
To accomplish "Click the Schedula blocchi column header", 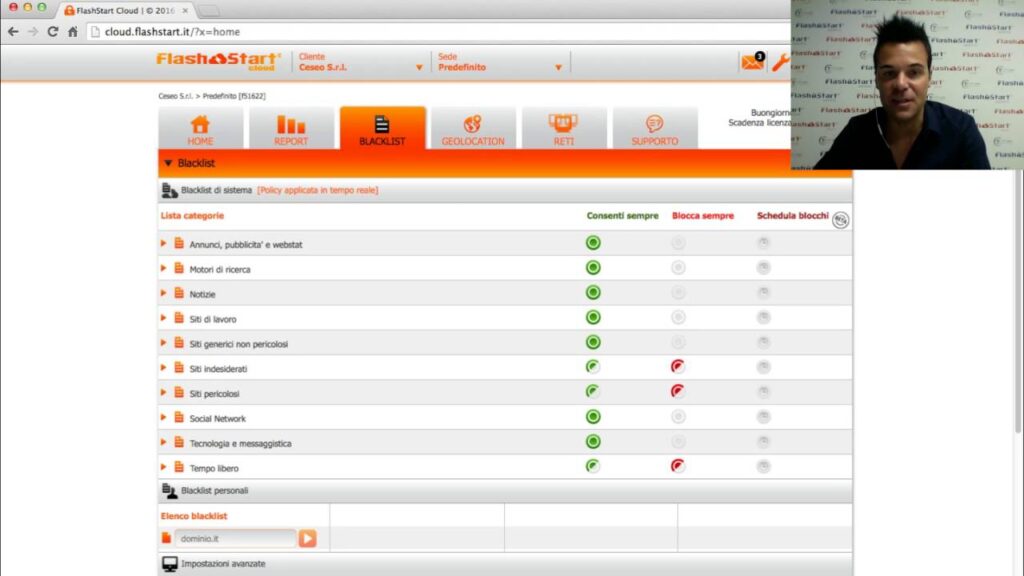I will pos(792,216).
